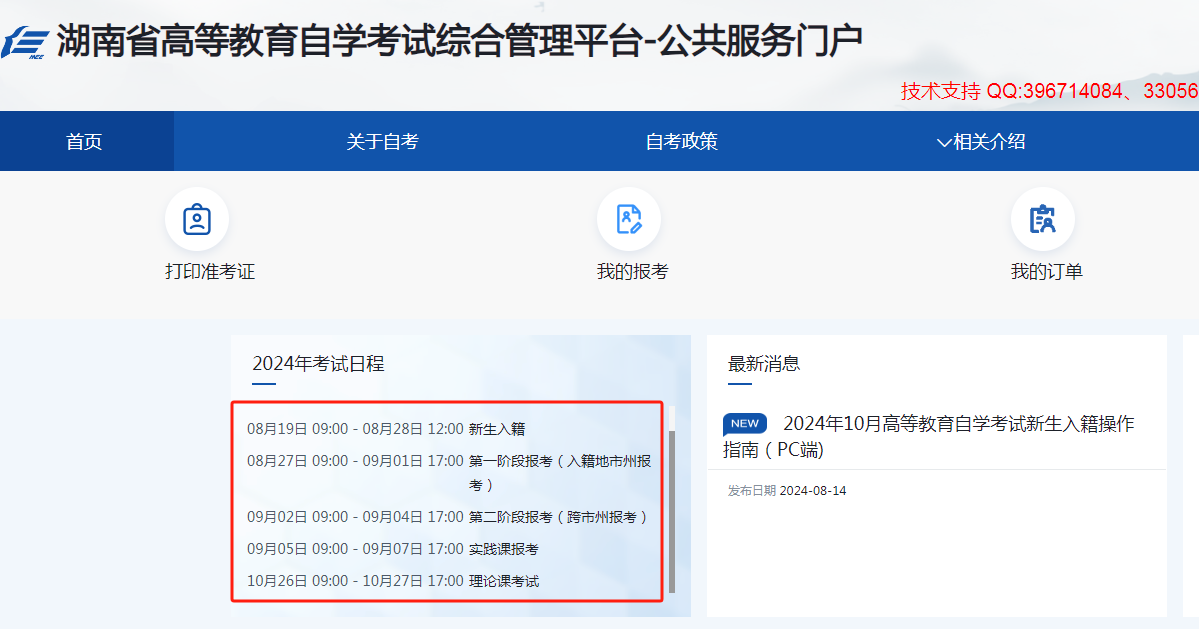
Task: Select the 新生入籍 schedule entry
Action: point(496,429)
